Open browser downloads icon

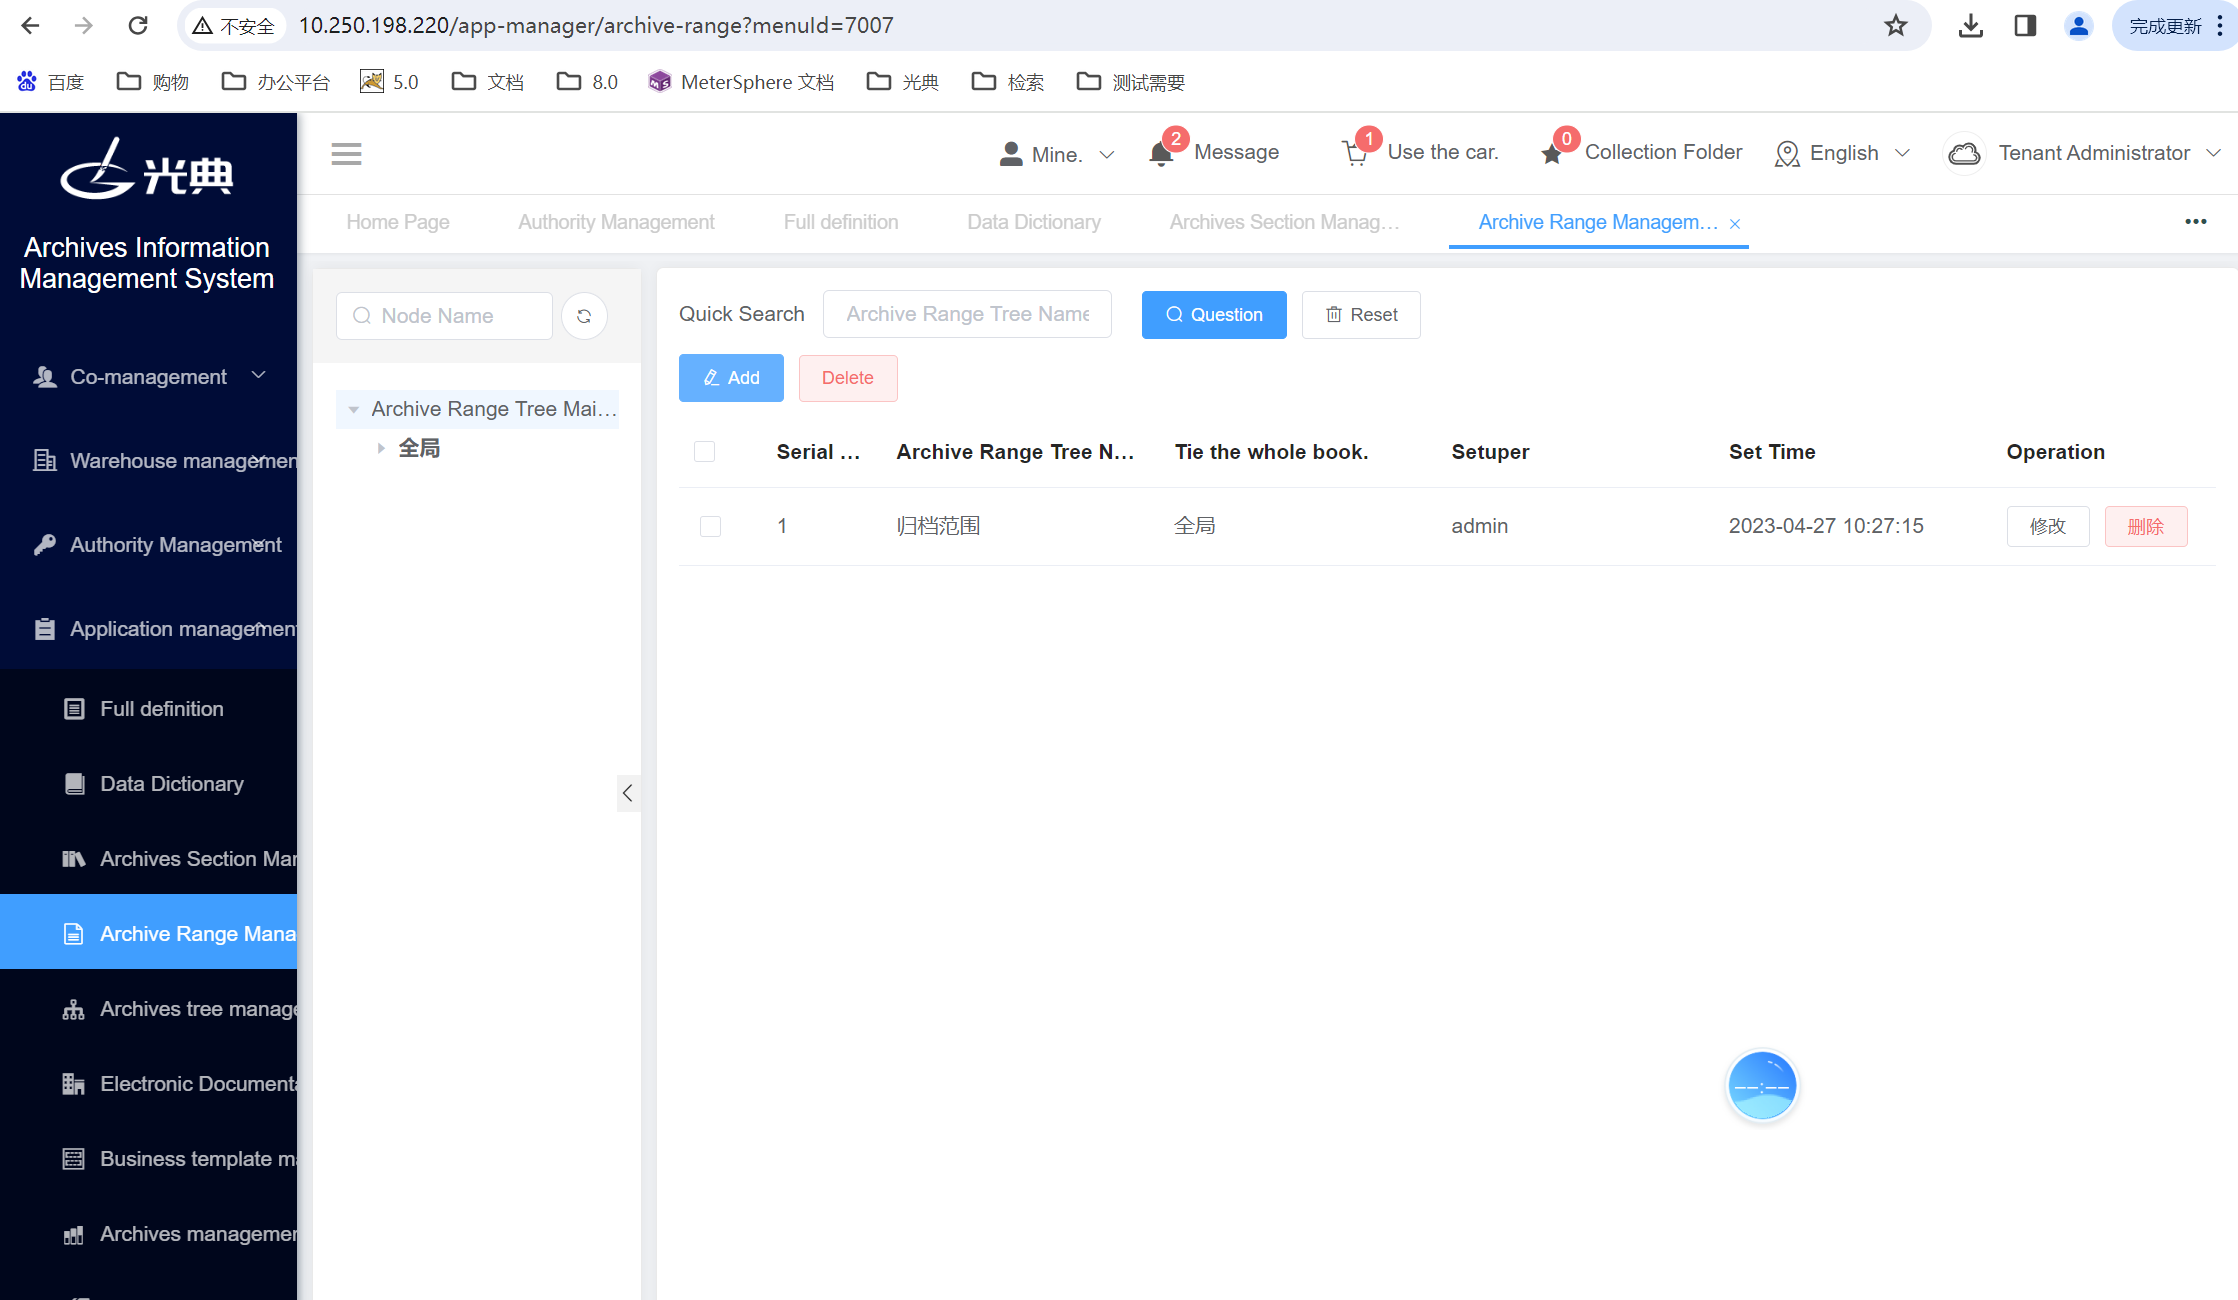(x=1970, y=26)
